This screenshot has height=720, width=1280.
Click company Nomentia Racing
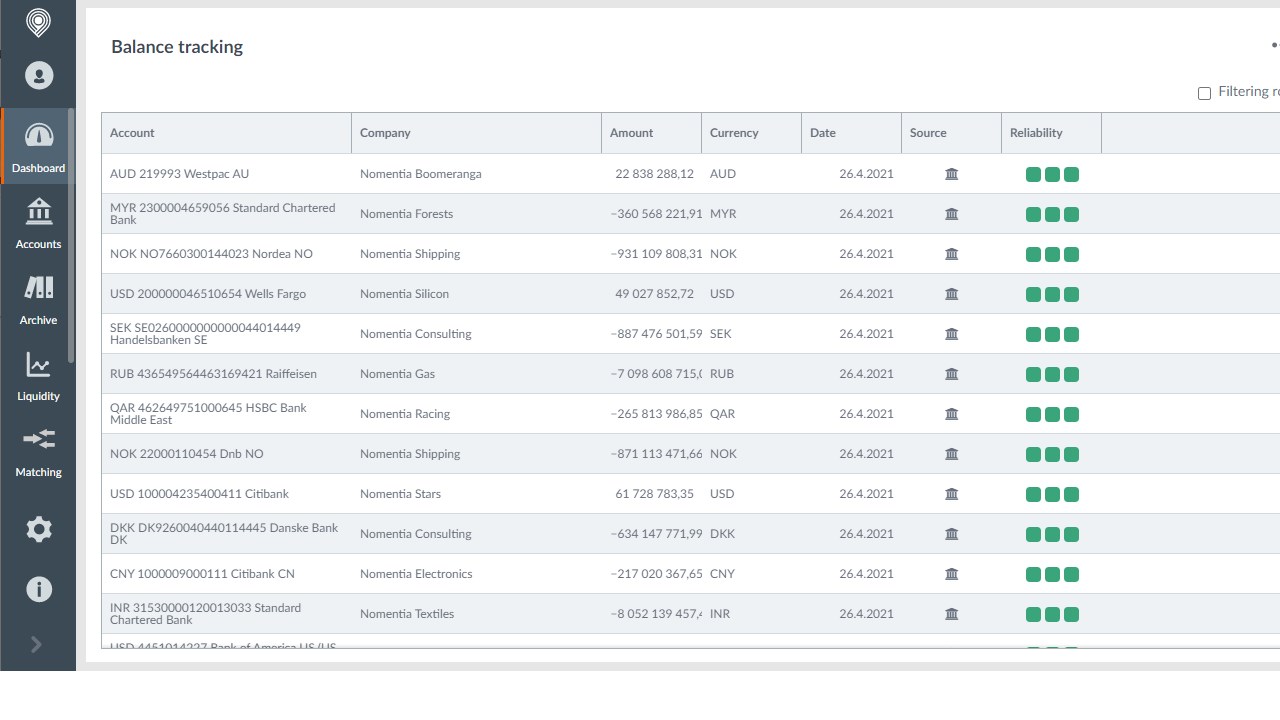point(405,414)
